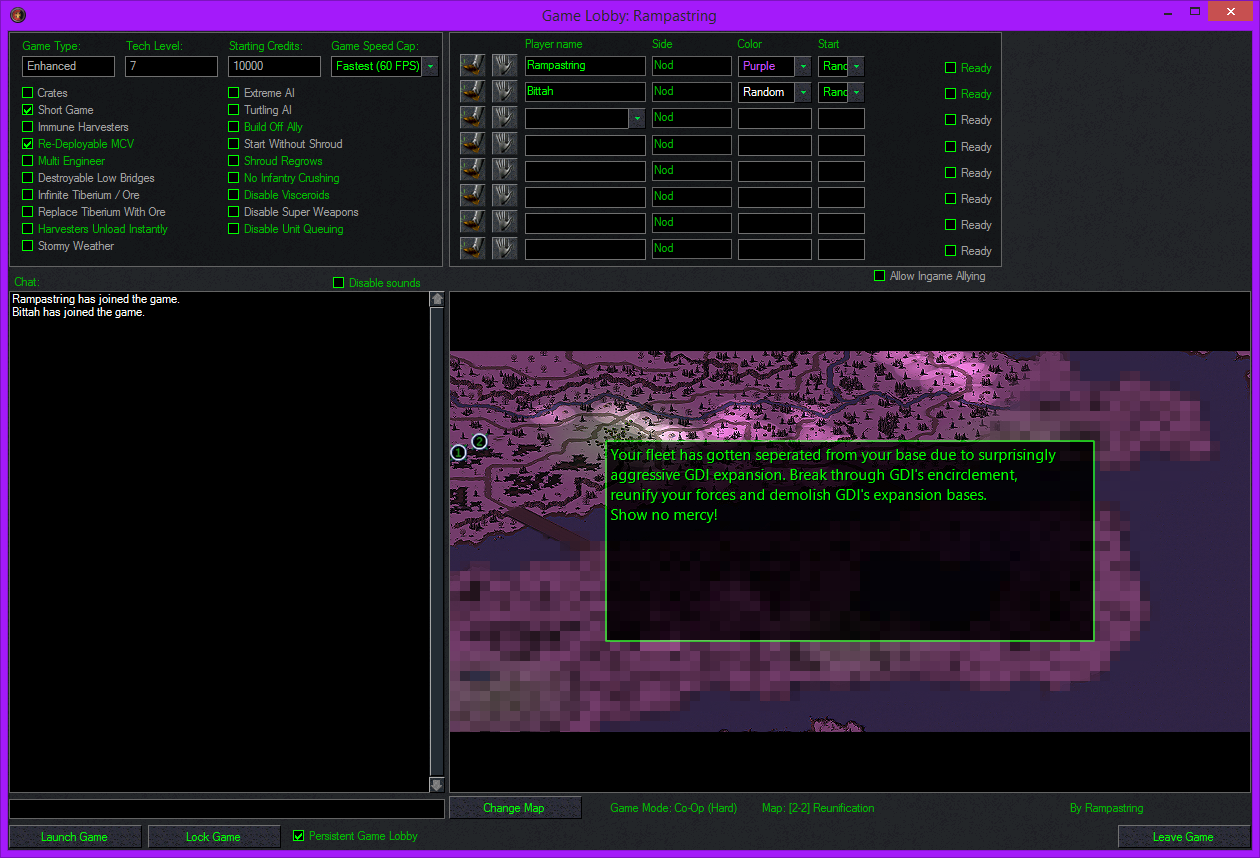Click Launch Game button

pyautogui.click(x=74, y=837)
